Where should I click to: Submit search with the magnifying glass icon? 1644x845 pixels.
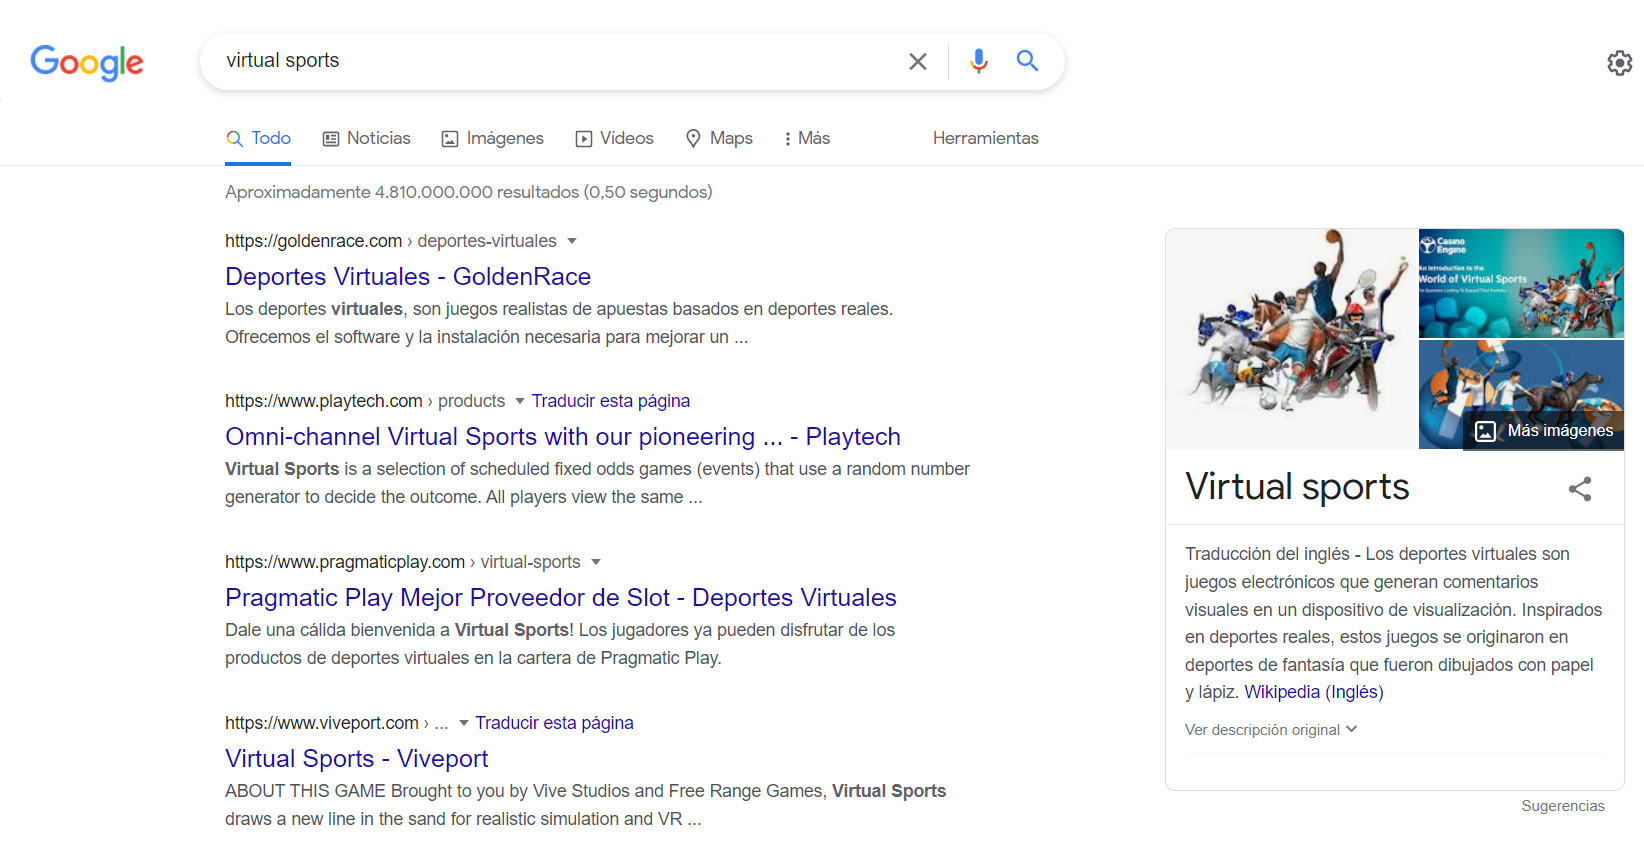[1027, 60]
